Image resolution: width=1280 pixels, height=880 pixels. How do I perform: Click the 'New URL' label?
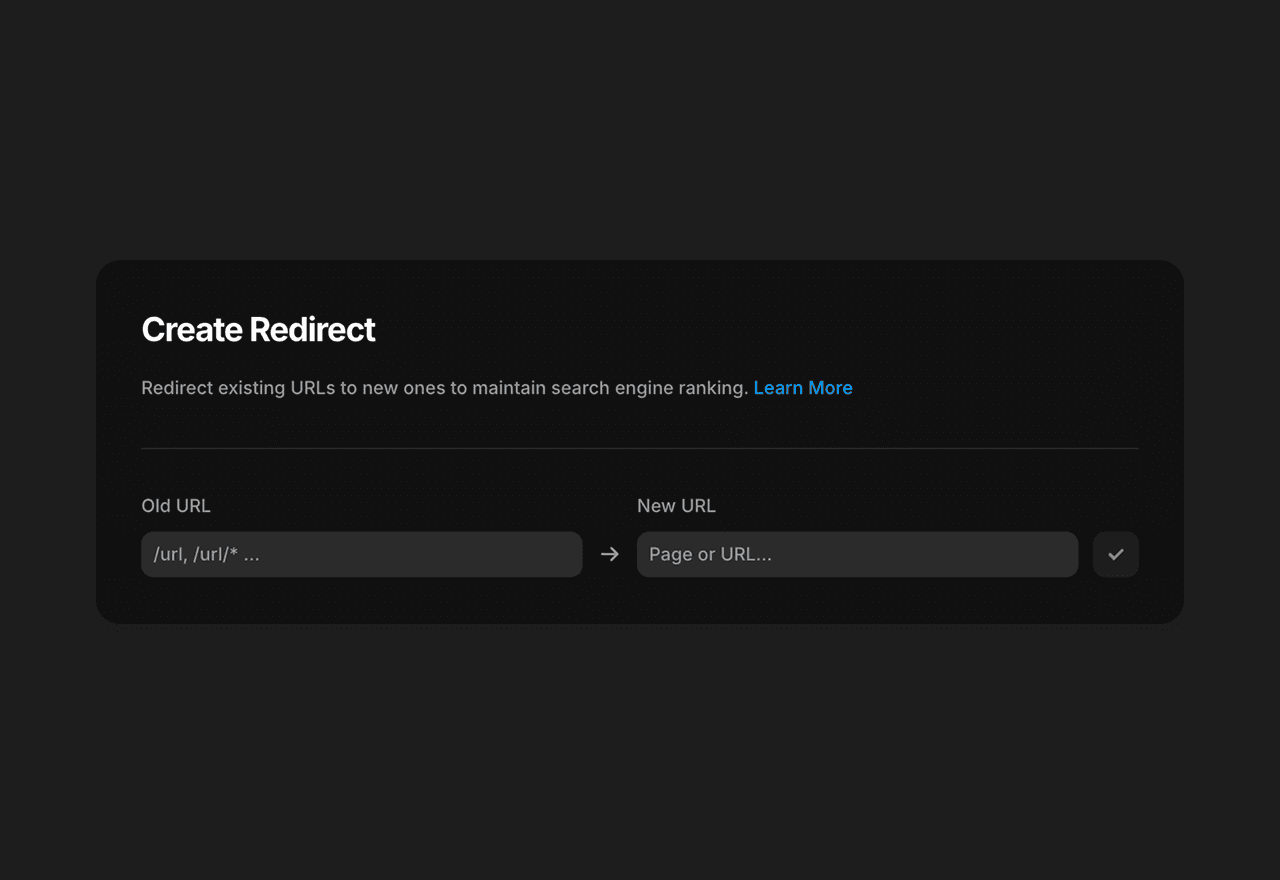coord(676,506)
